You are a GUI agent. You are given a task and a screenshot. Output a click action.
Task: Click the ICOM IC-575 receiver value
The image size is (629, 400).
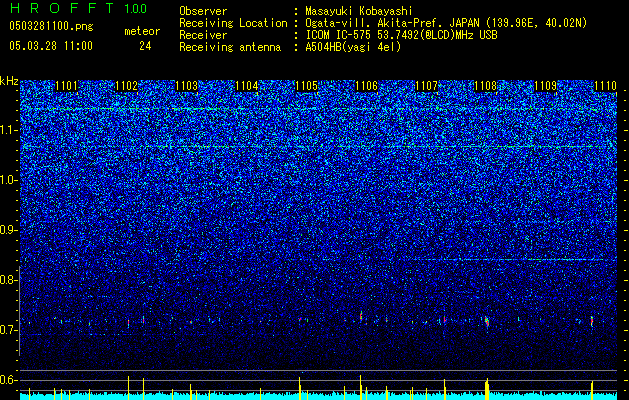(x=401, y=35)
